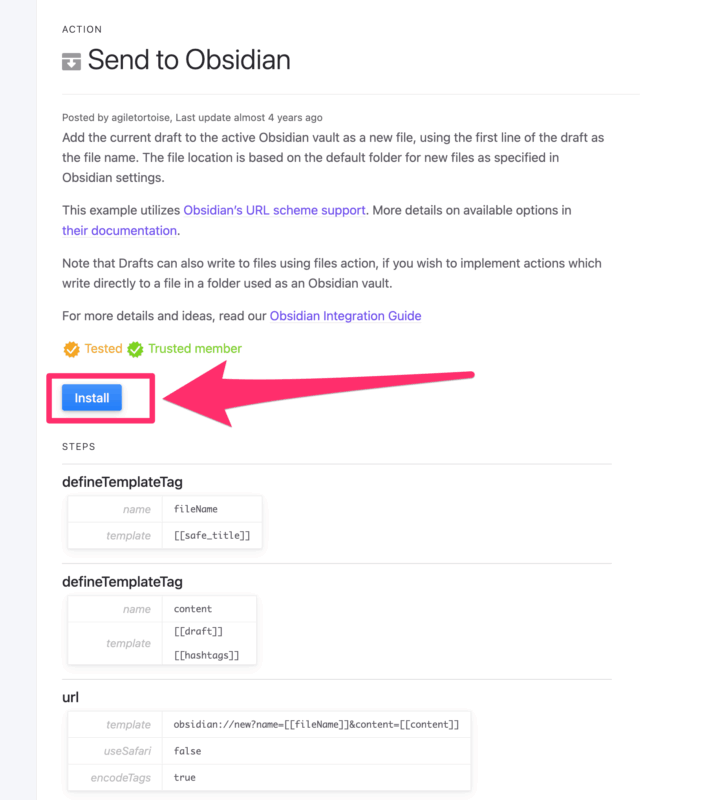Open the Obsidian Integration Guide link
This screenshot has width=710, height=800.
click(345, 316)
